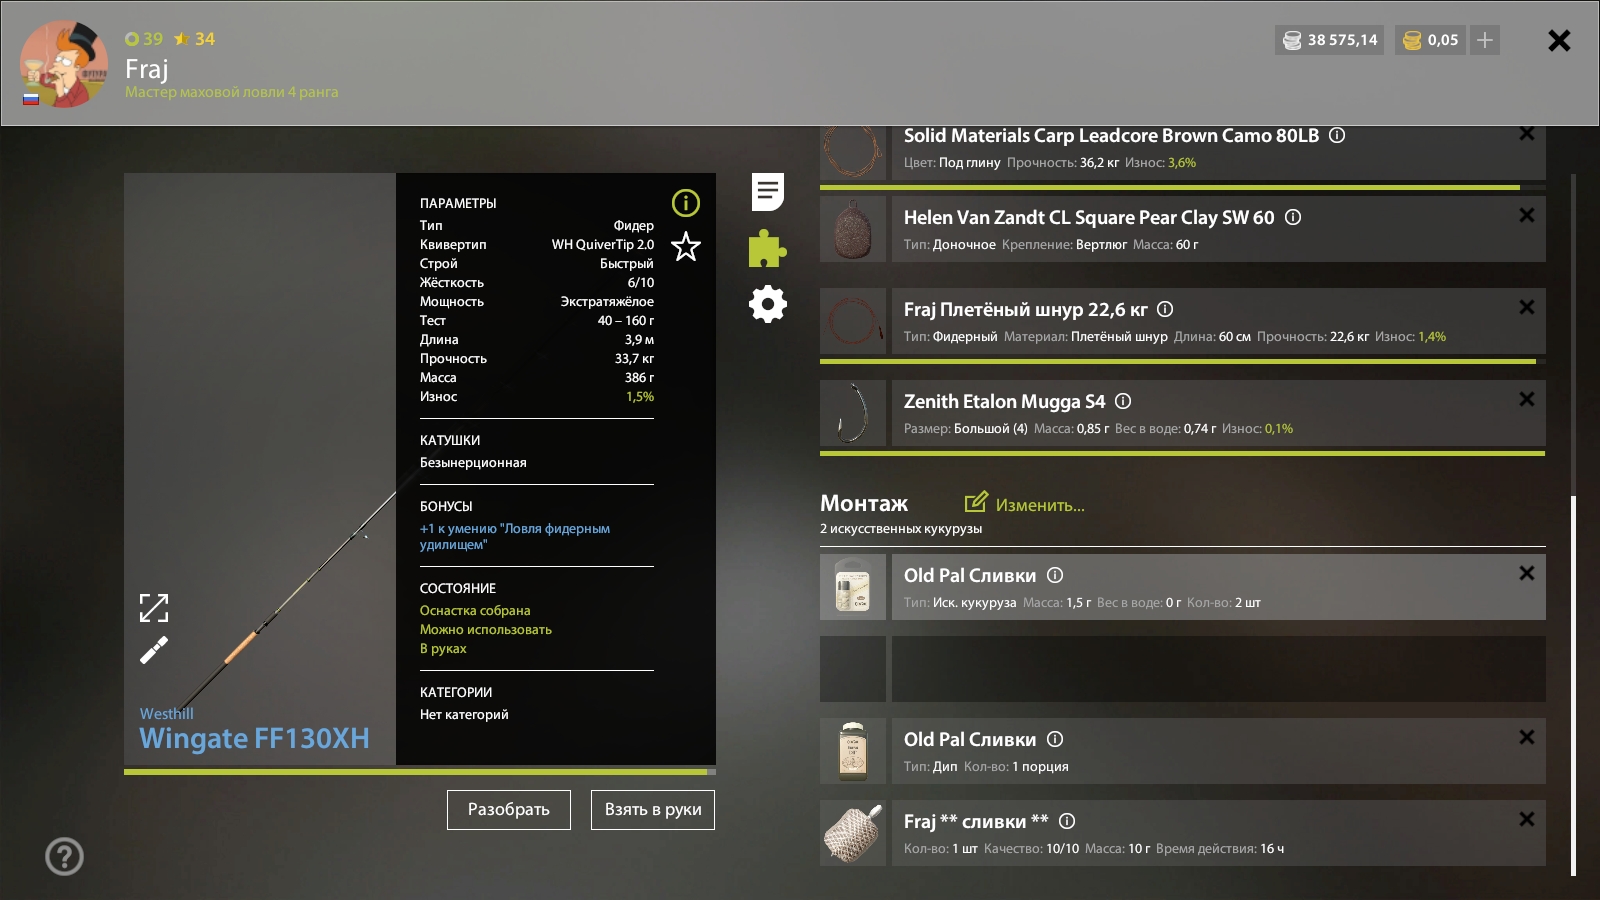Screen dimensions: 1600x900
Task: Show info for Old Pal Сливки dip
Action: (1055, 739)
